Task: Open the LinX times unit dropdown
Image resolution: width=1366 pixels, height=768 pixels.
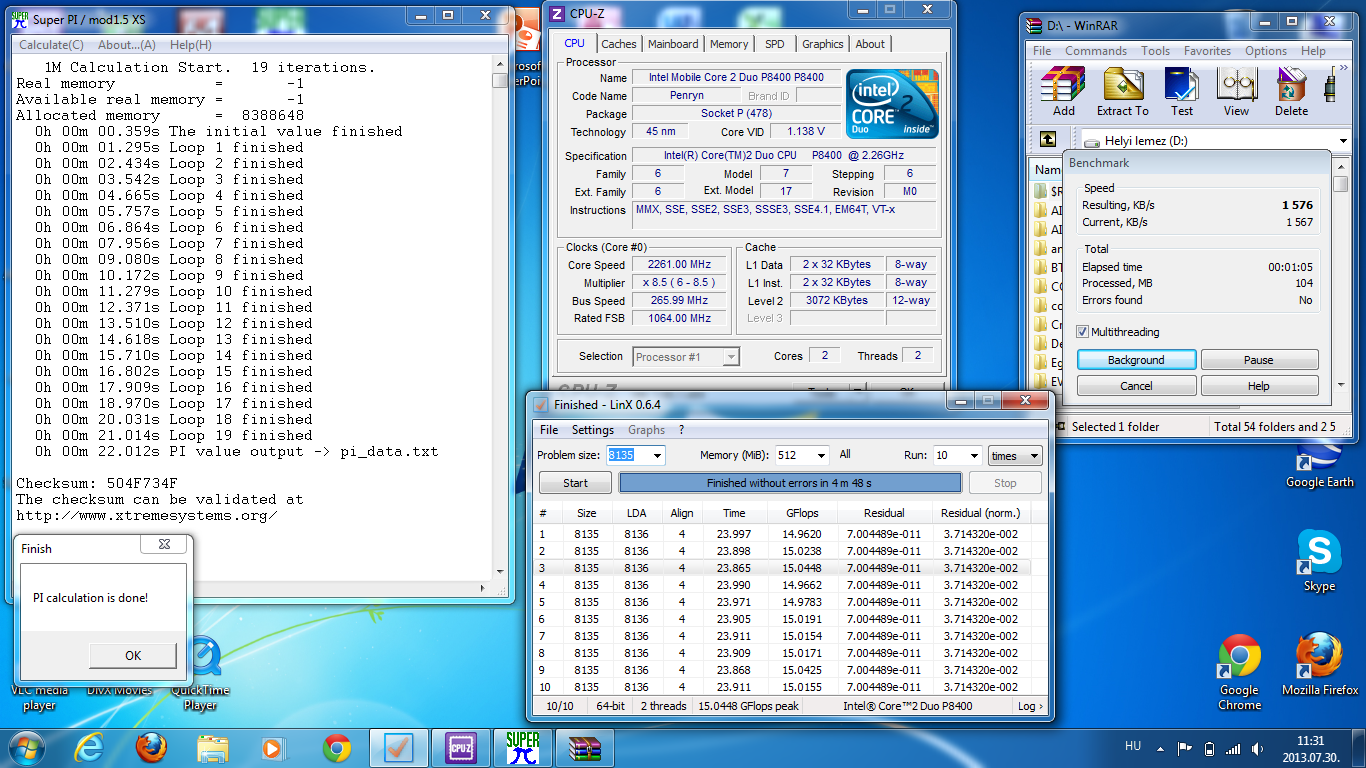Action: pyautogui.click(x=1014, y=455)
